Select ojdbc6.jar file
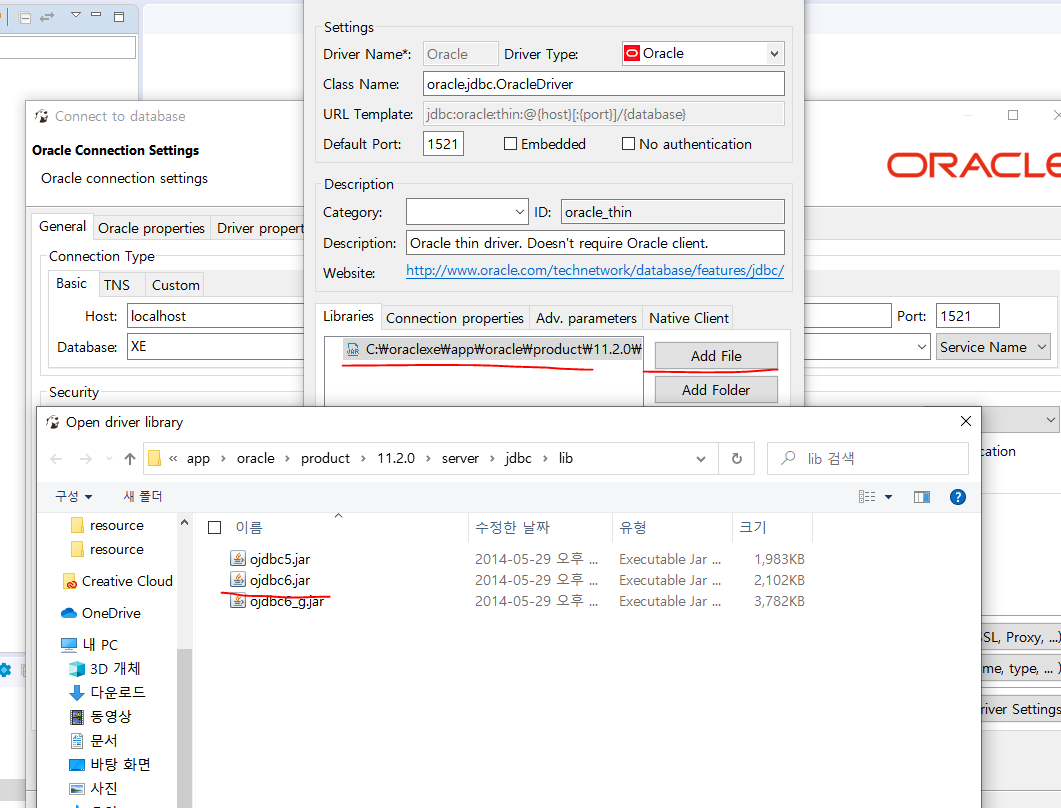1061x808 pixels. tap(280, 580)
